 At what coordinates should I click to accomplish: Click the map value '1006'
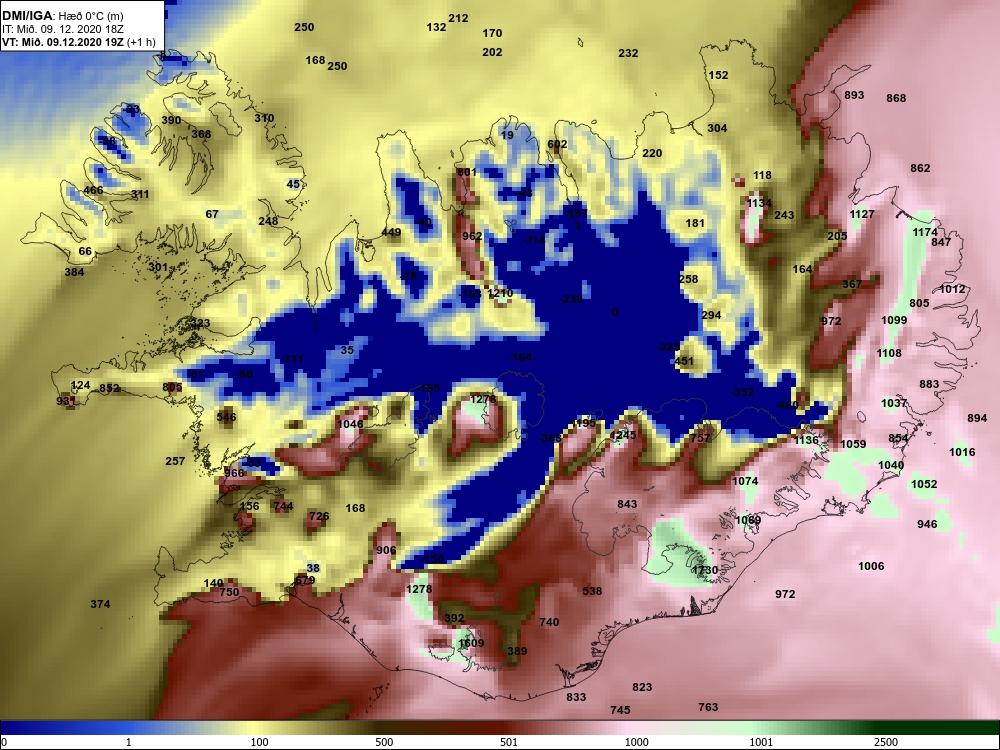[871, 566]
